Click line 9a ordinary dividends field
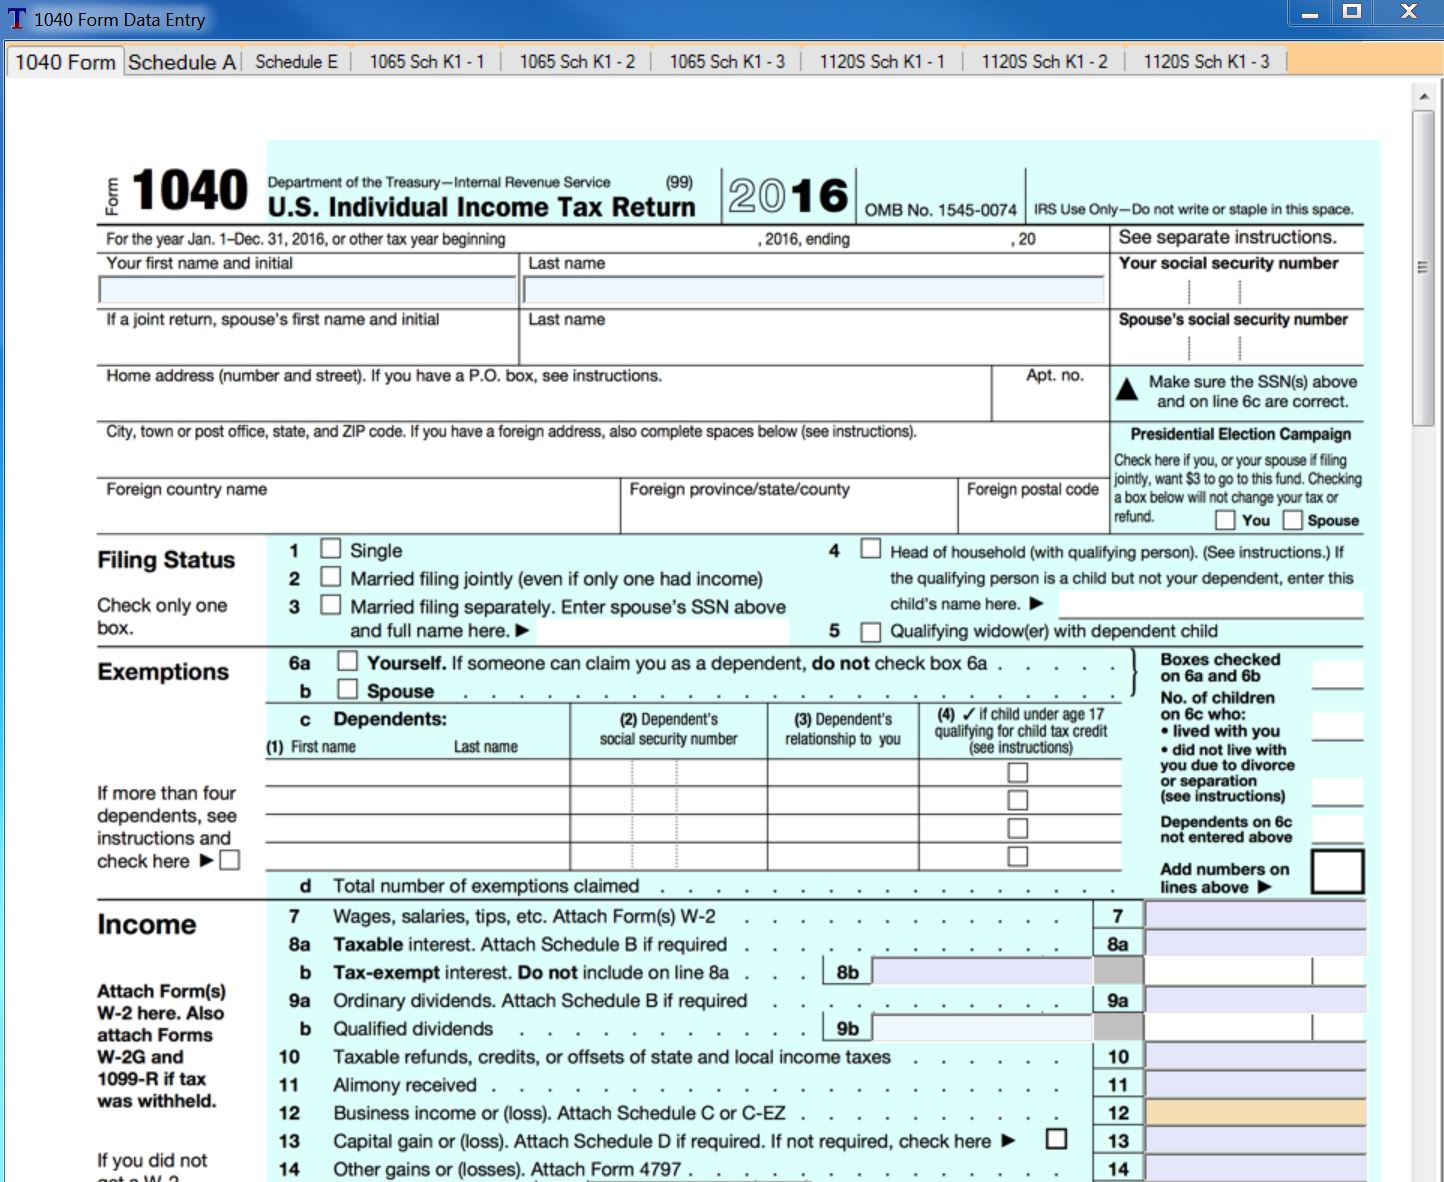 1255,999
